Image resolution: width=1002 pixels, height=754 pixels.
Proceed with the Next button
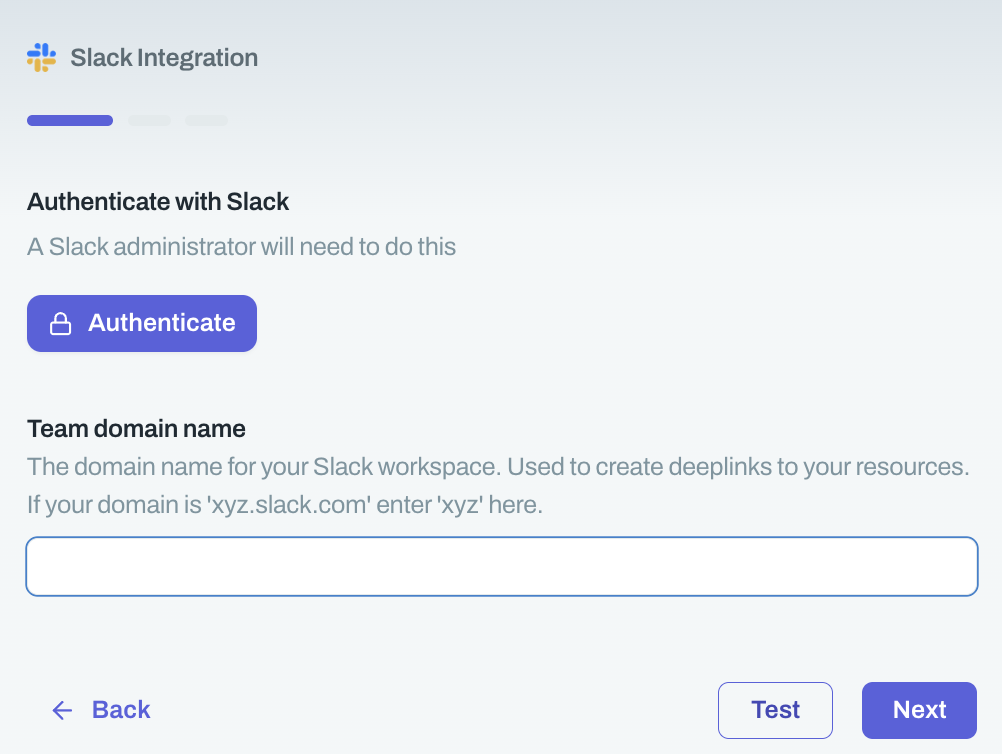[919, 710]
